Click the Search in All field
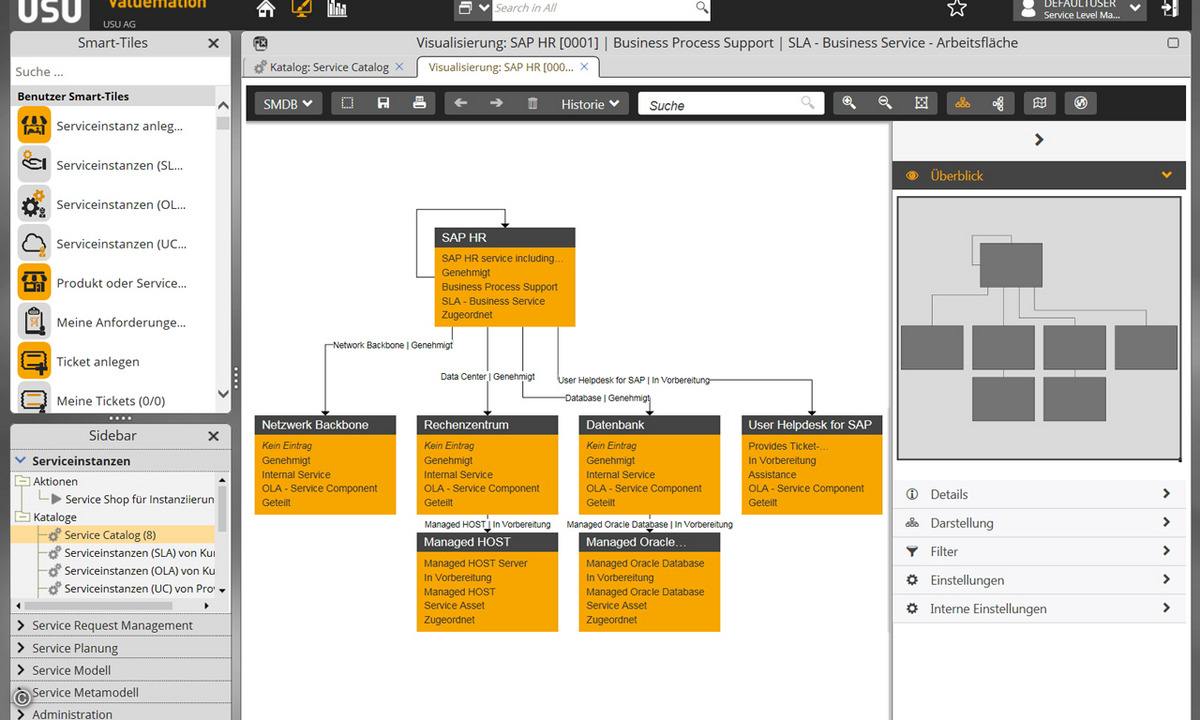This screenshot has width=1200, height=720. click(602, 8)
